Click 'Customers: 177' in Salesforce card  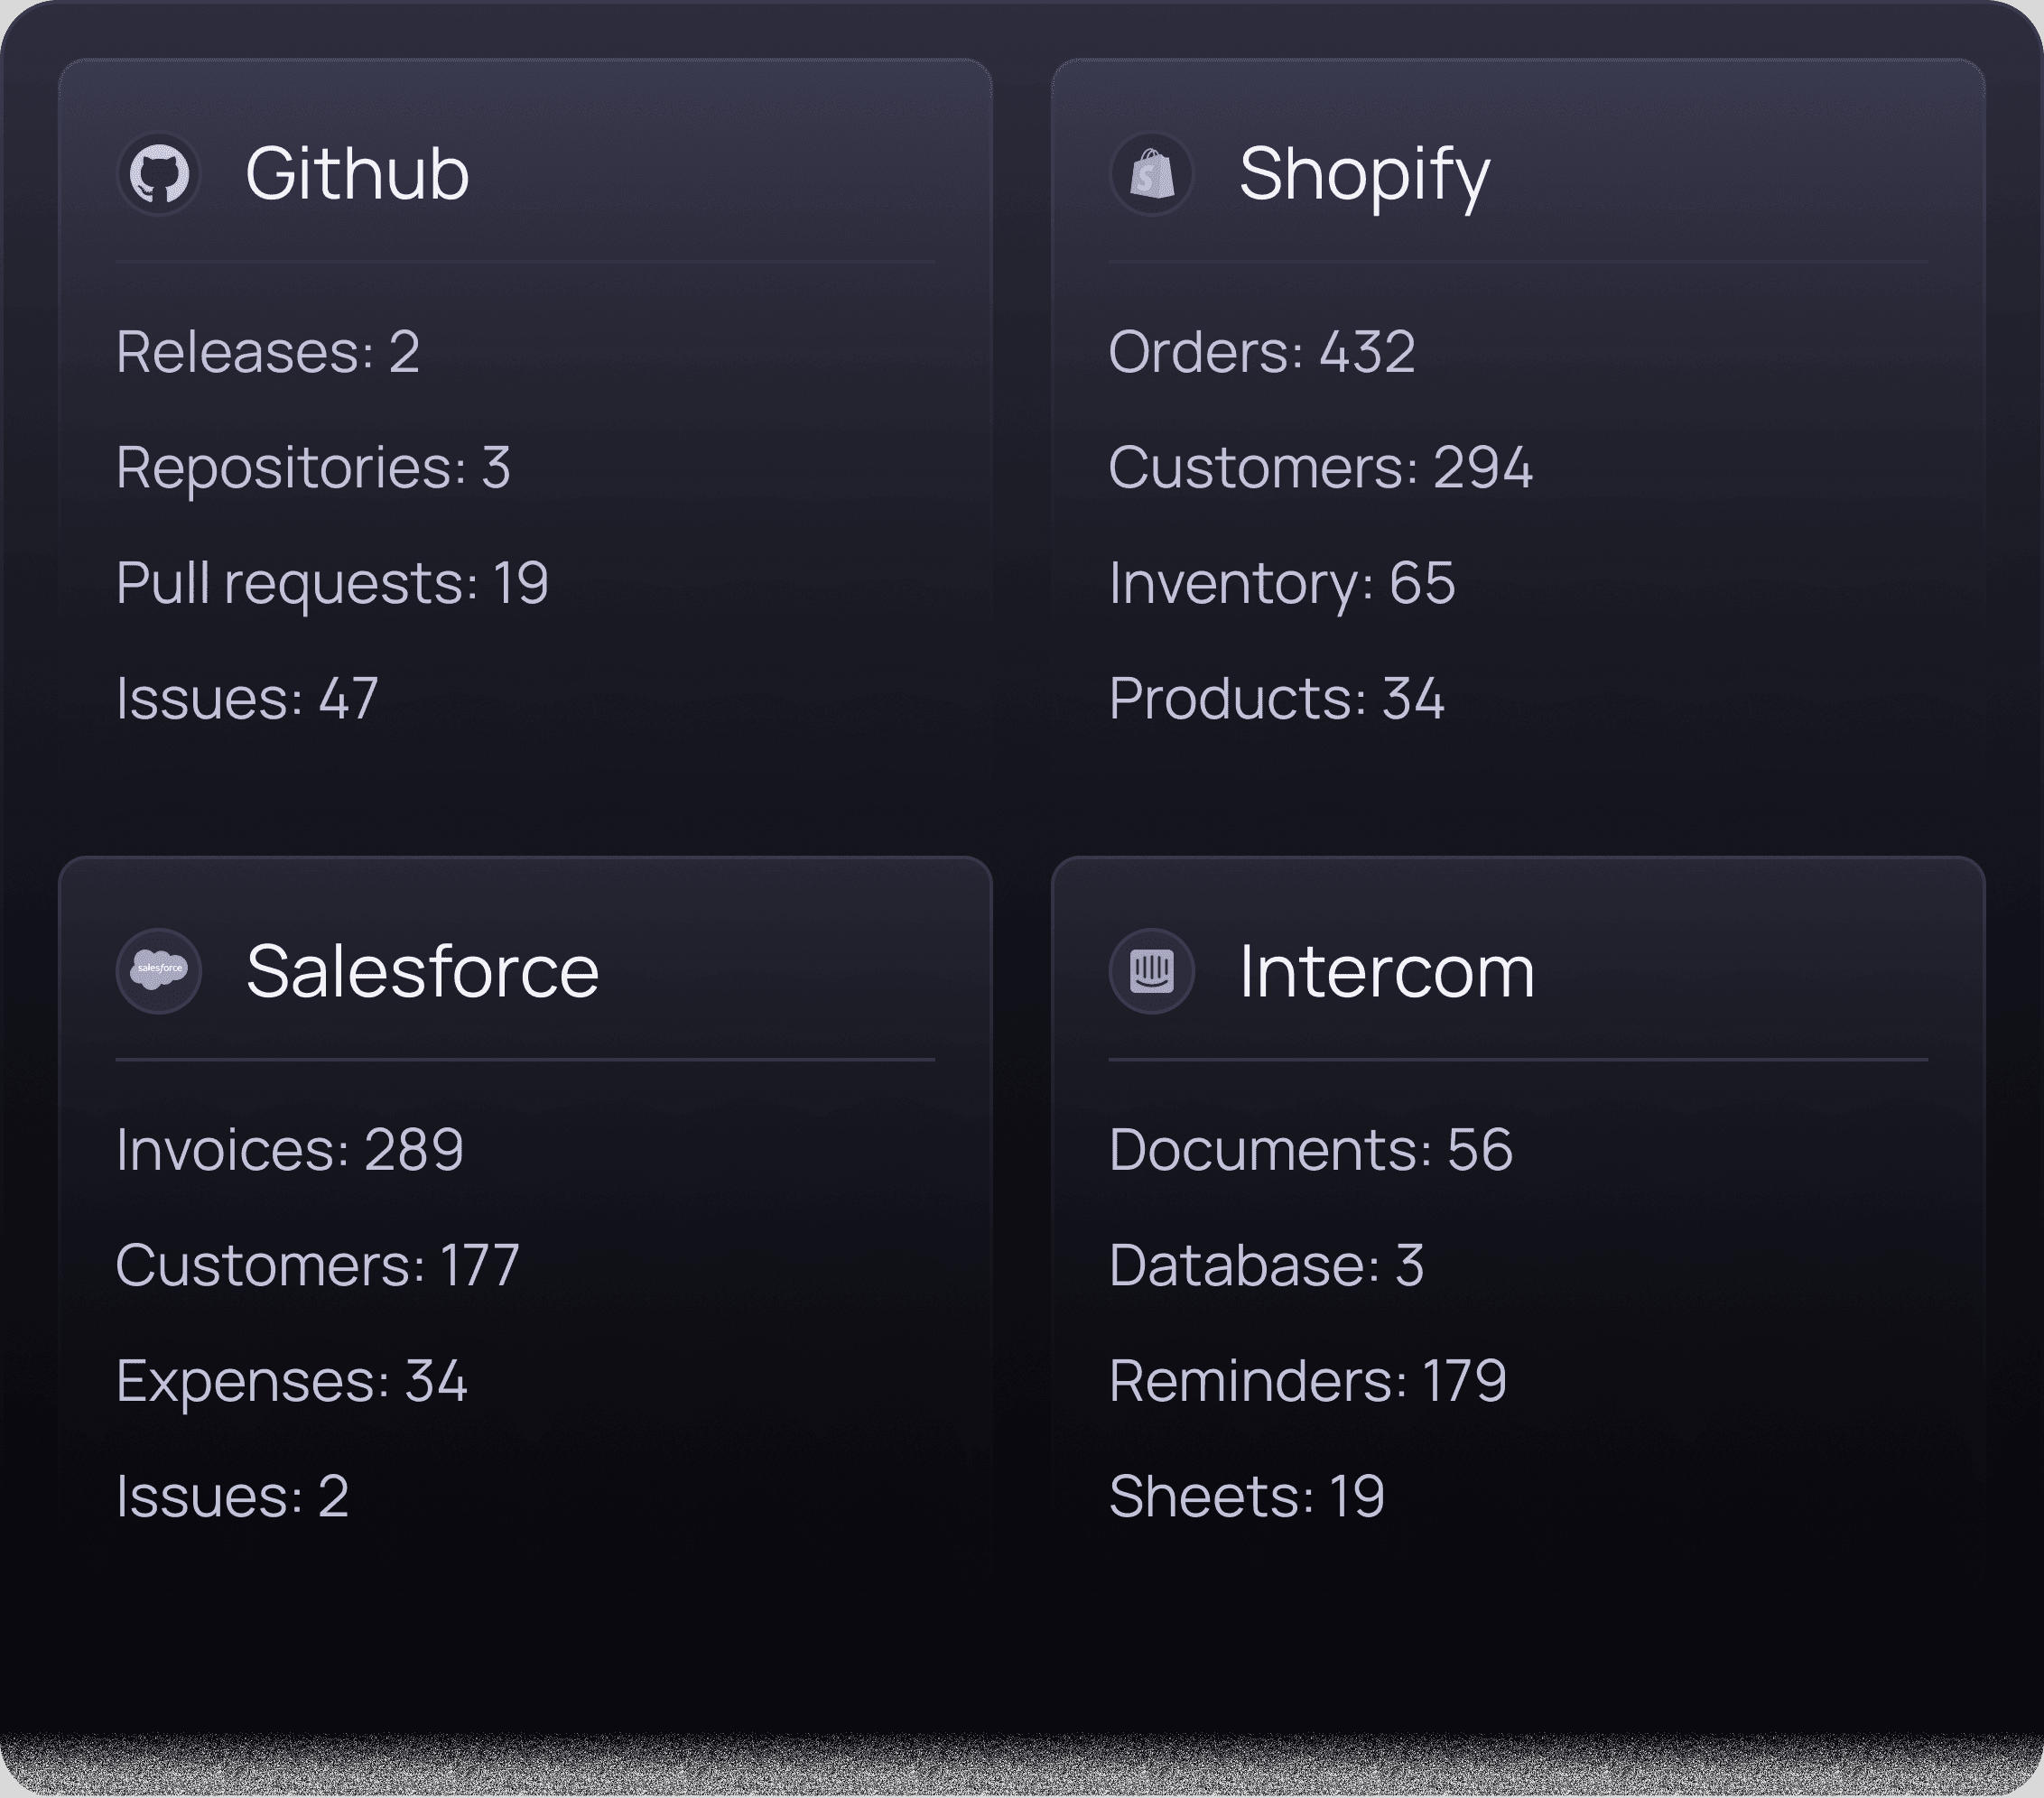click(x=318, y=1264)
